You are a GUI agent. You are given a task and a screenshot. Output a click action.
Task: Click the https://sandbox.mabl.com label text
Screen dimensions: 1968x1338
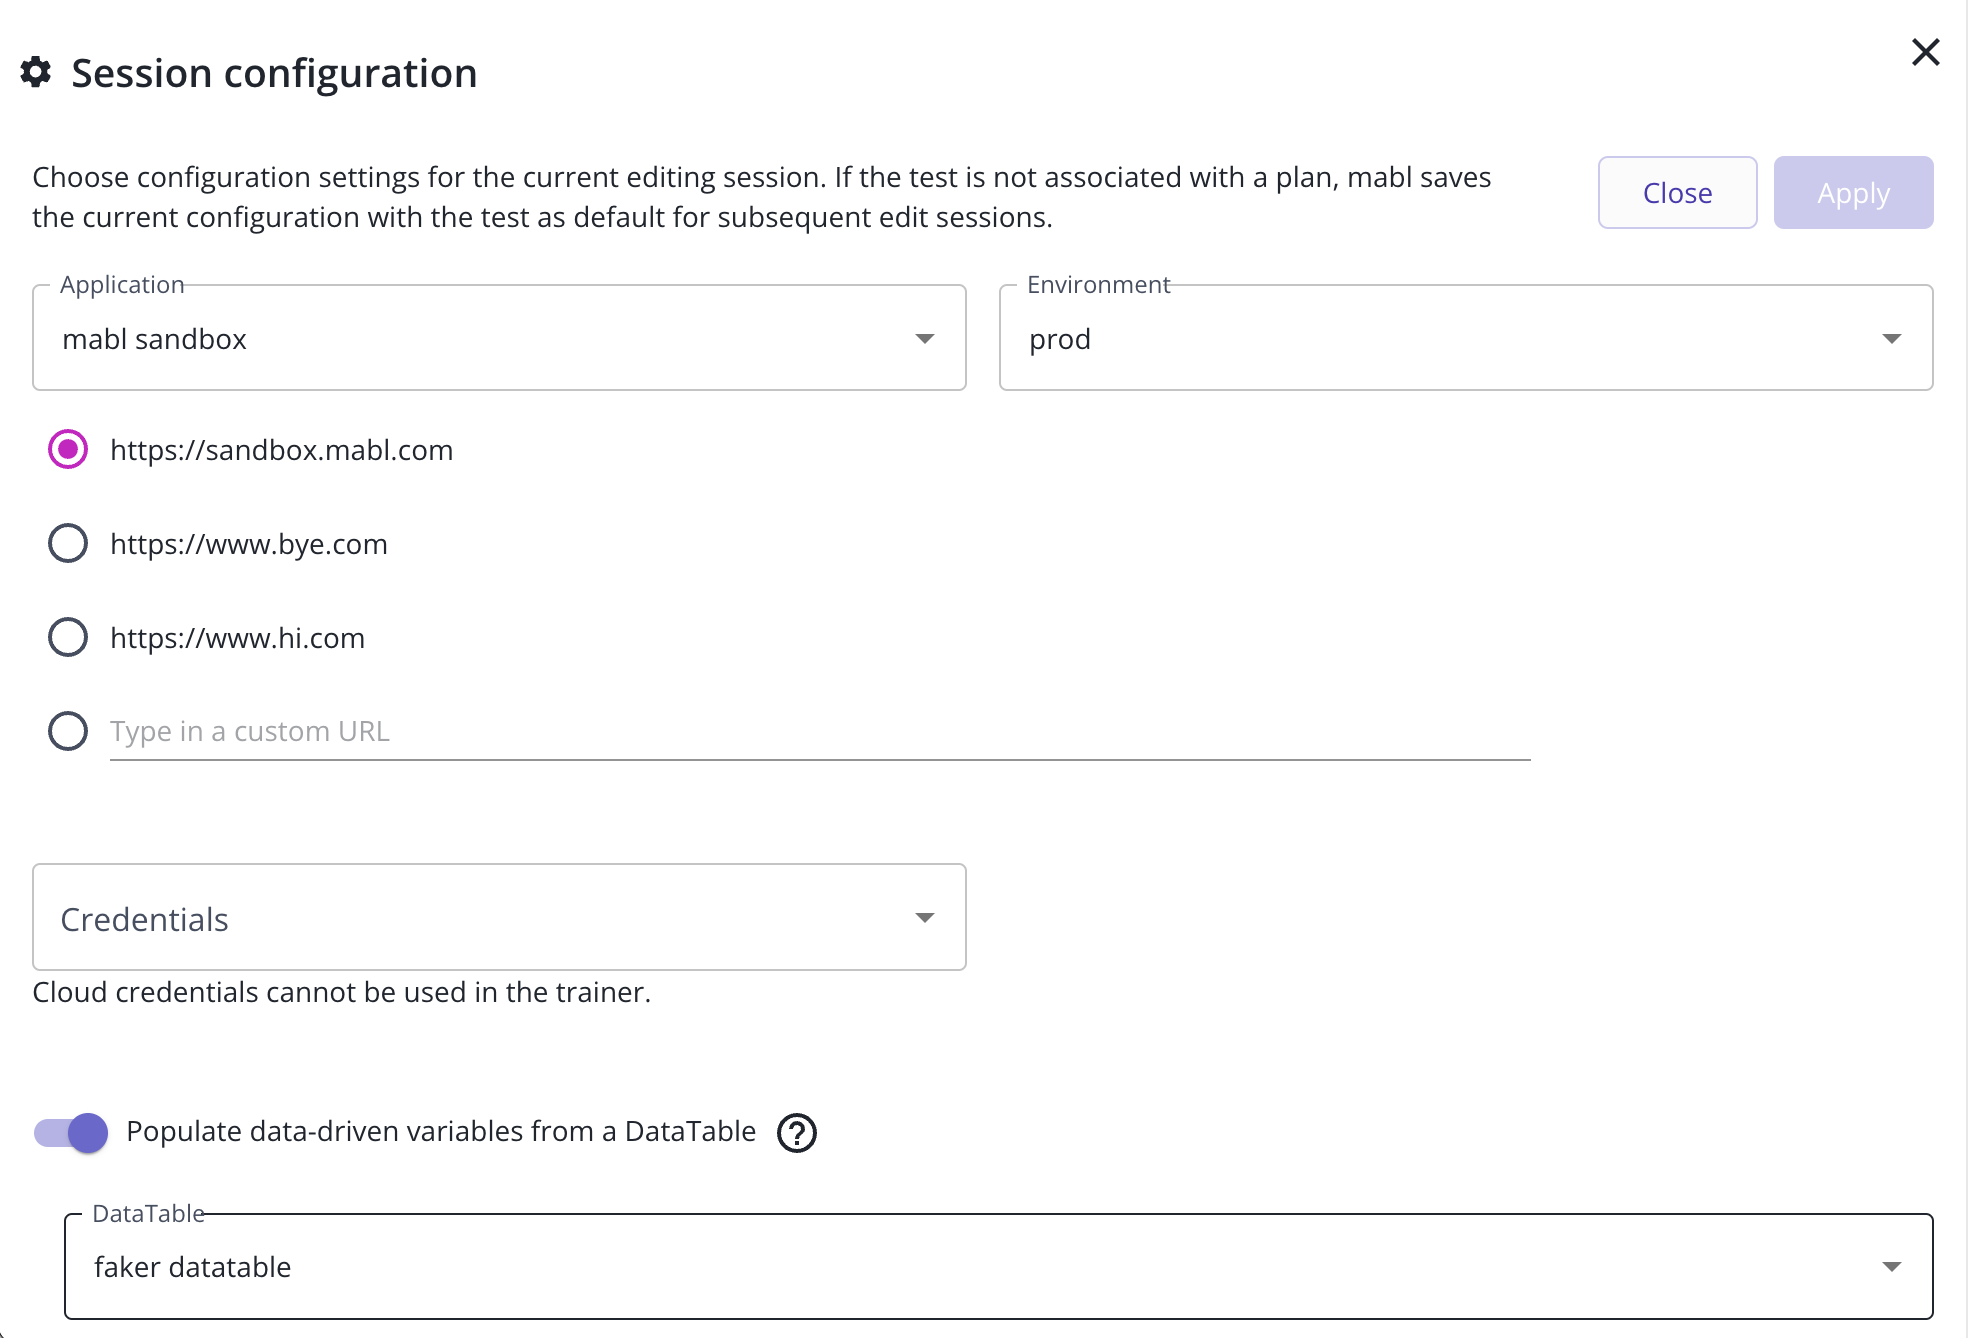pyautogui.click(x=282, y=450)
